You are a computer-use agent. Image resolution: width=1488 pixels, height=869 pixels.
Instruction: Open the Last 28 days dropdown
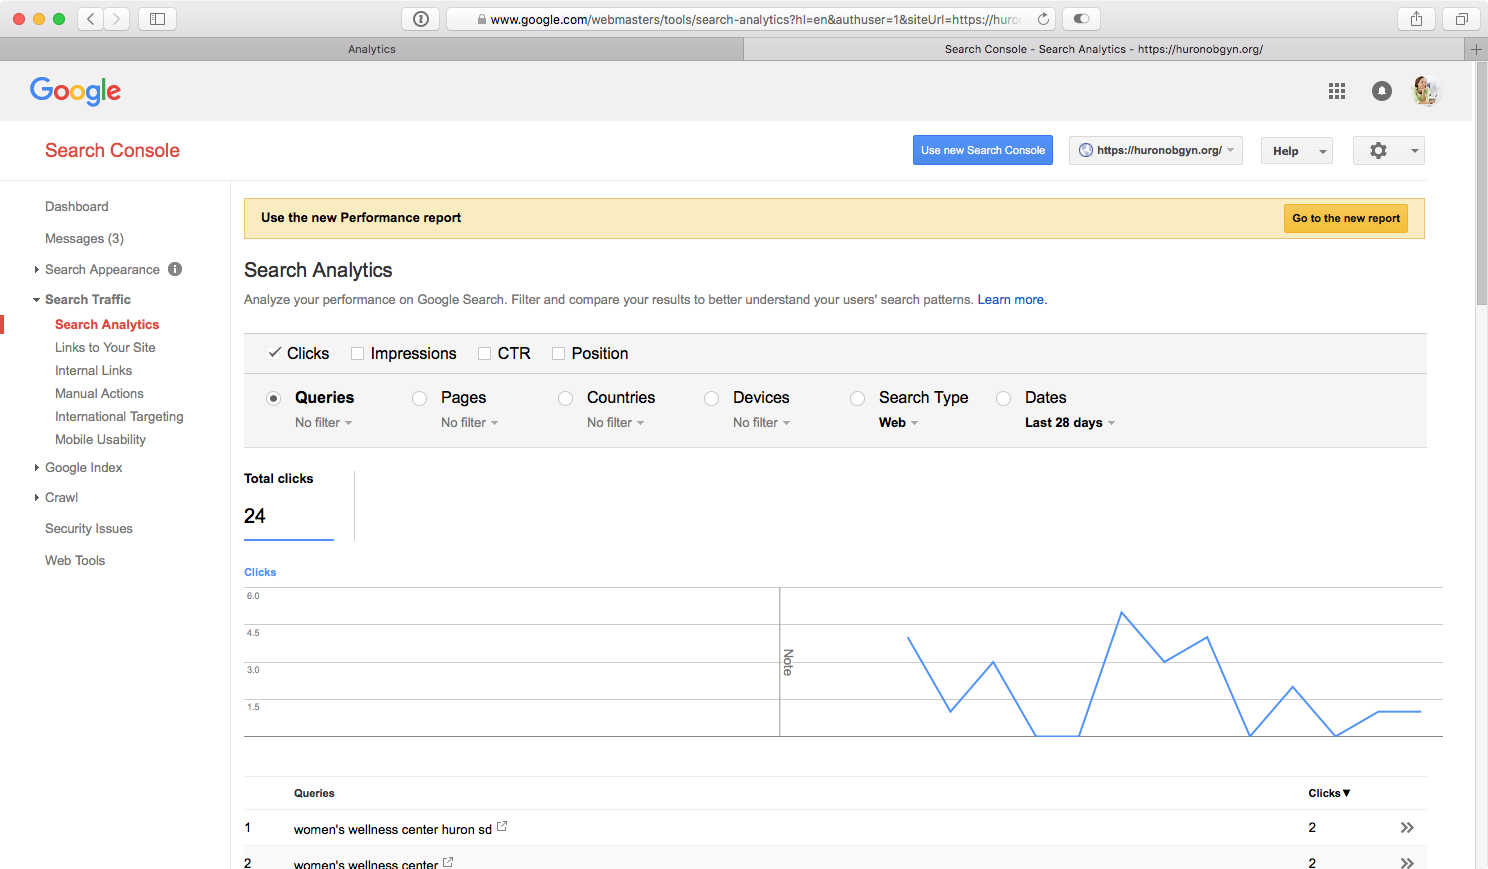tap(1069, 423)
